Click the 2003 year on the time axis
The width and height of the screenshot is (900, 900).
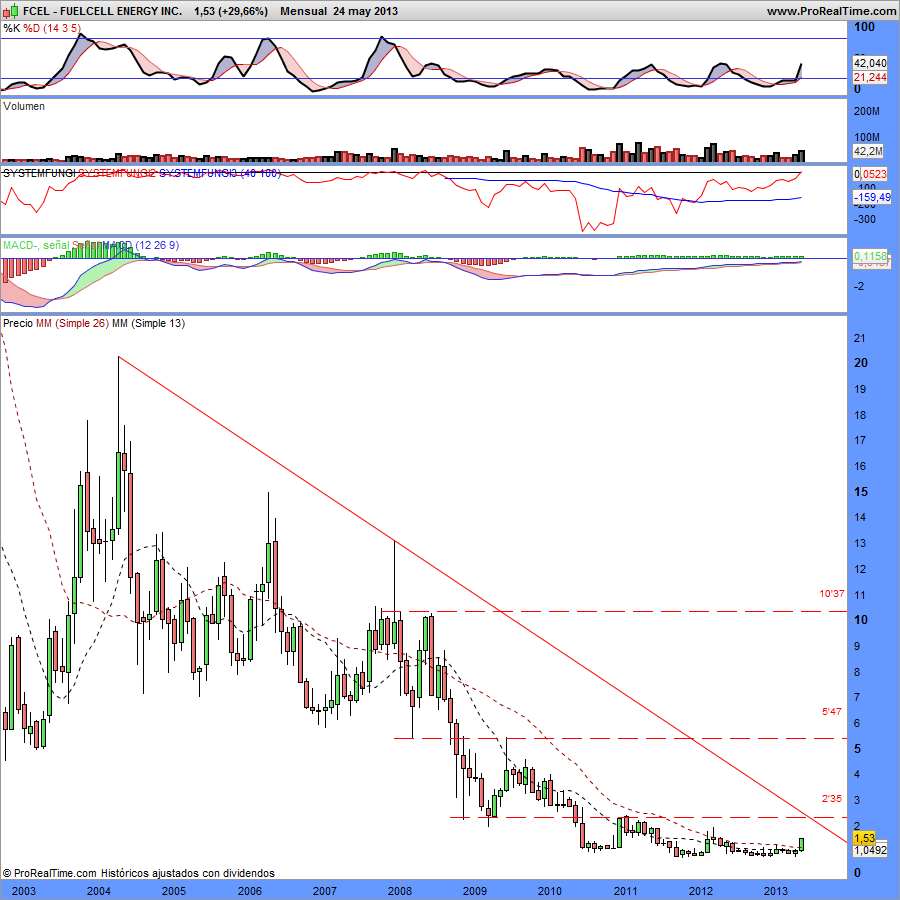[x=24, y=891]
